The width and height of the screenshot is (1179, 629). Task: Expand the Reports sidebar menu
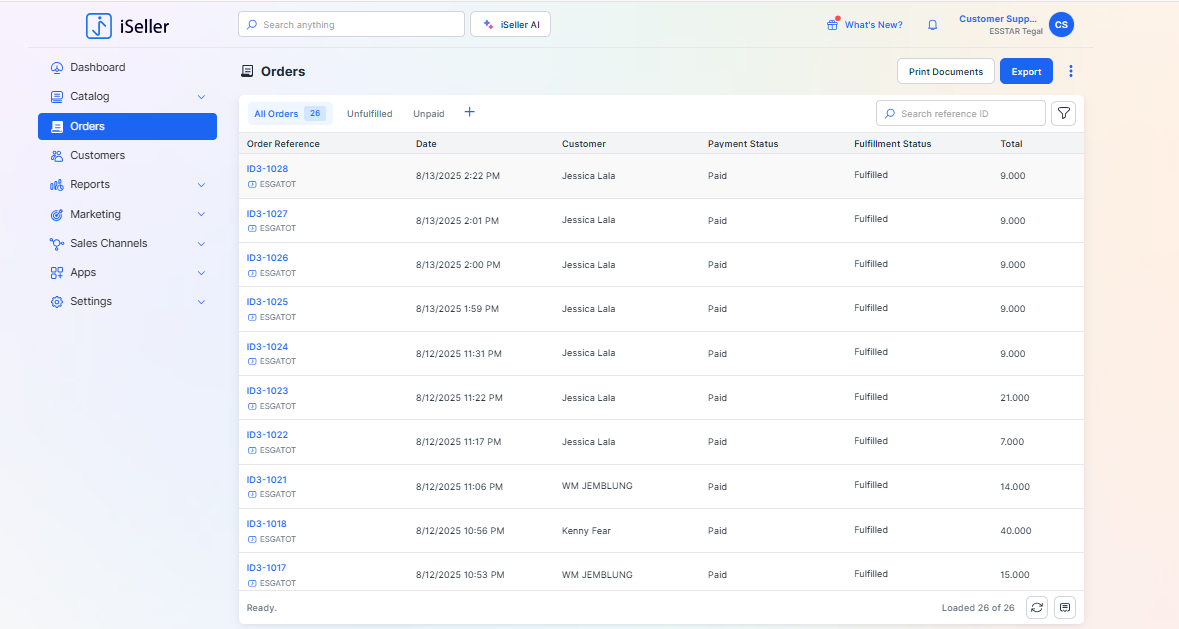[x=201, y=185]
